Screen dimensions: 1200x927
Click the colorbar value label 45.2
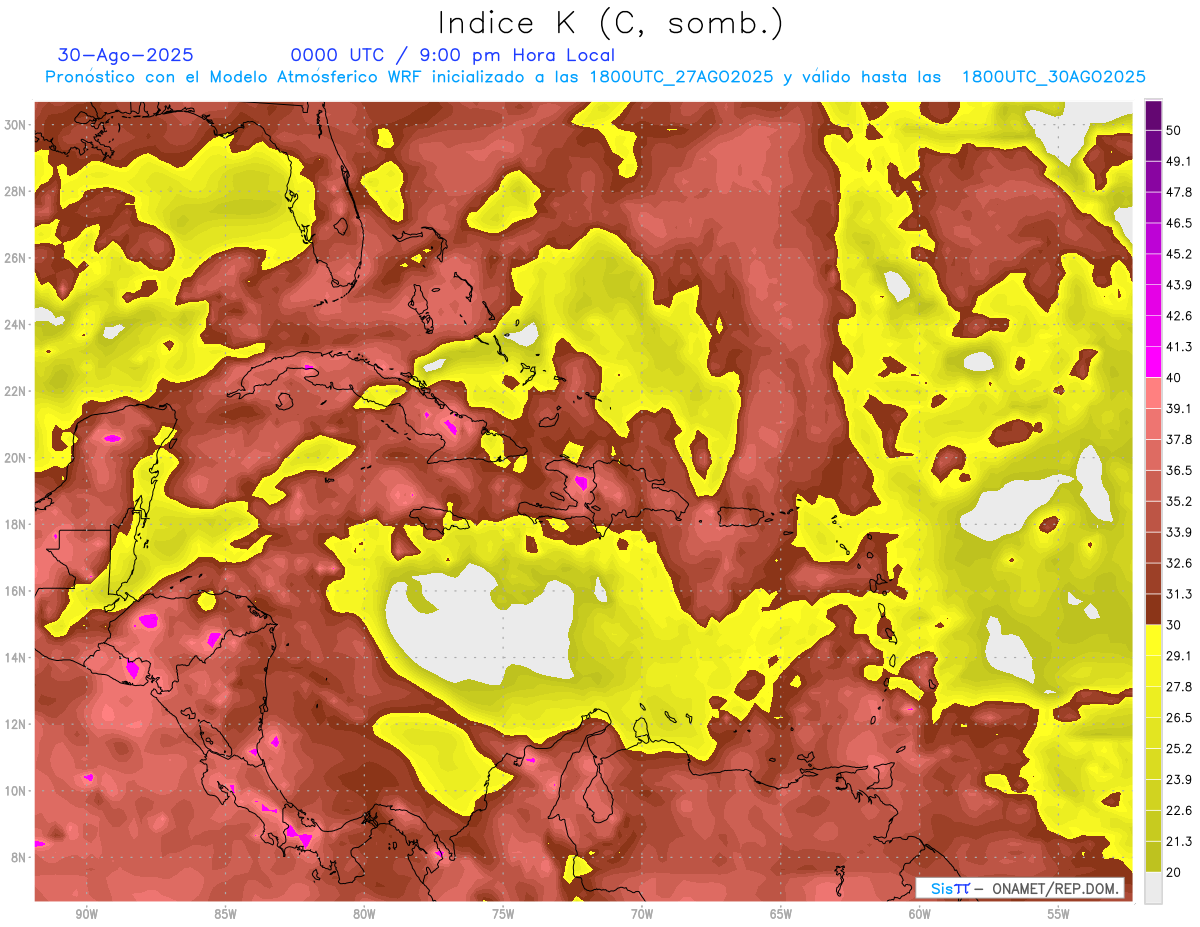1179,254
